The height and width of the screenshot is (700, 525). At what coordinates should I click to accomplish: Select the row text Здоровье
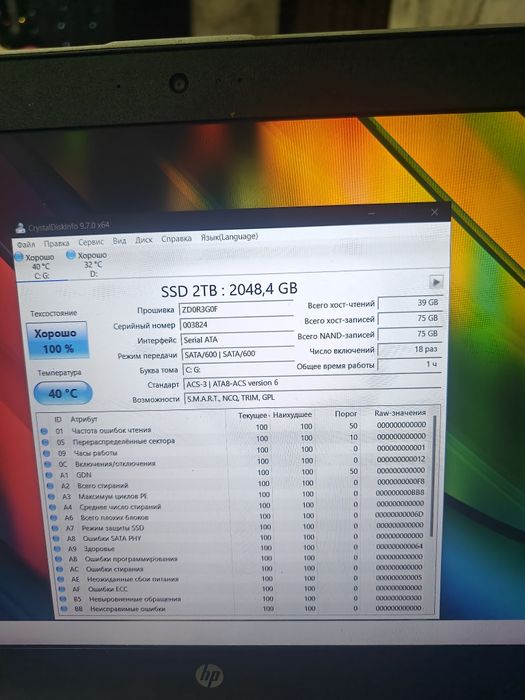click(x=99, y=549)
